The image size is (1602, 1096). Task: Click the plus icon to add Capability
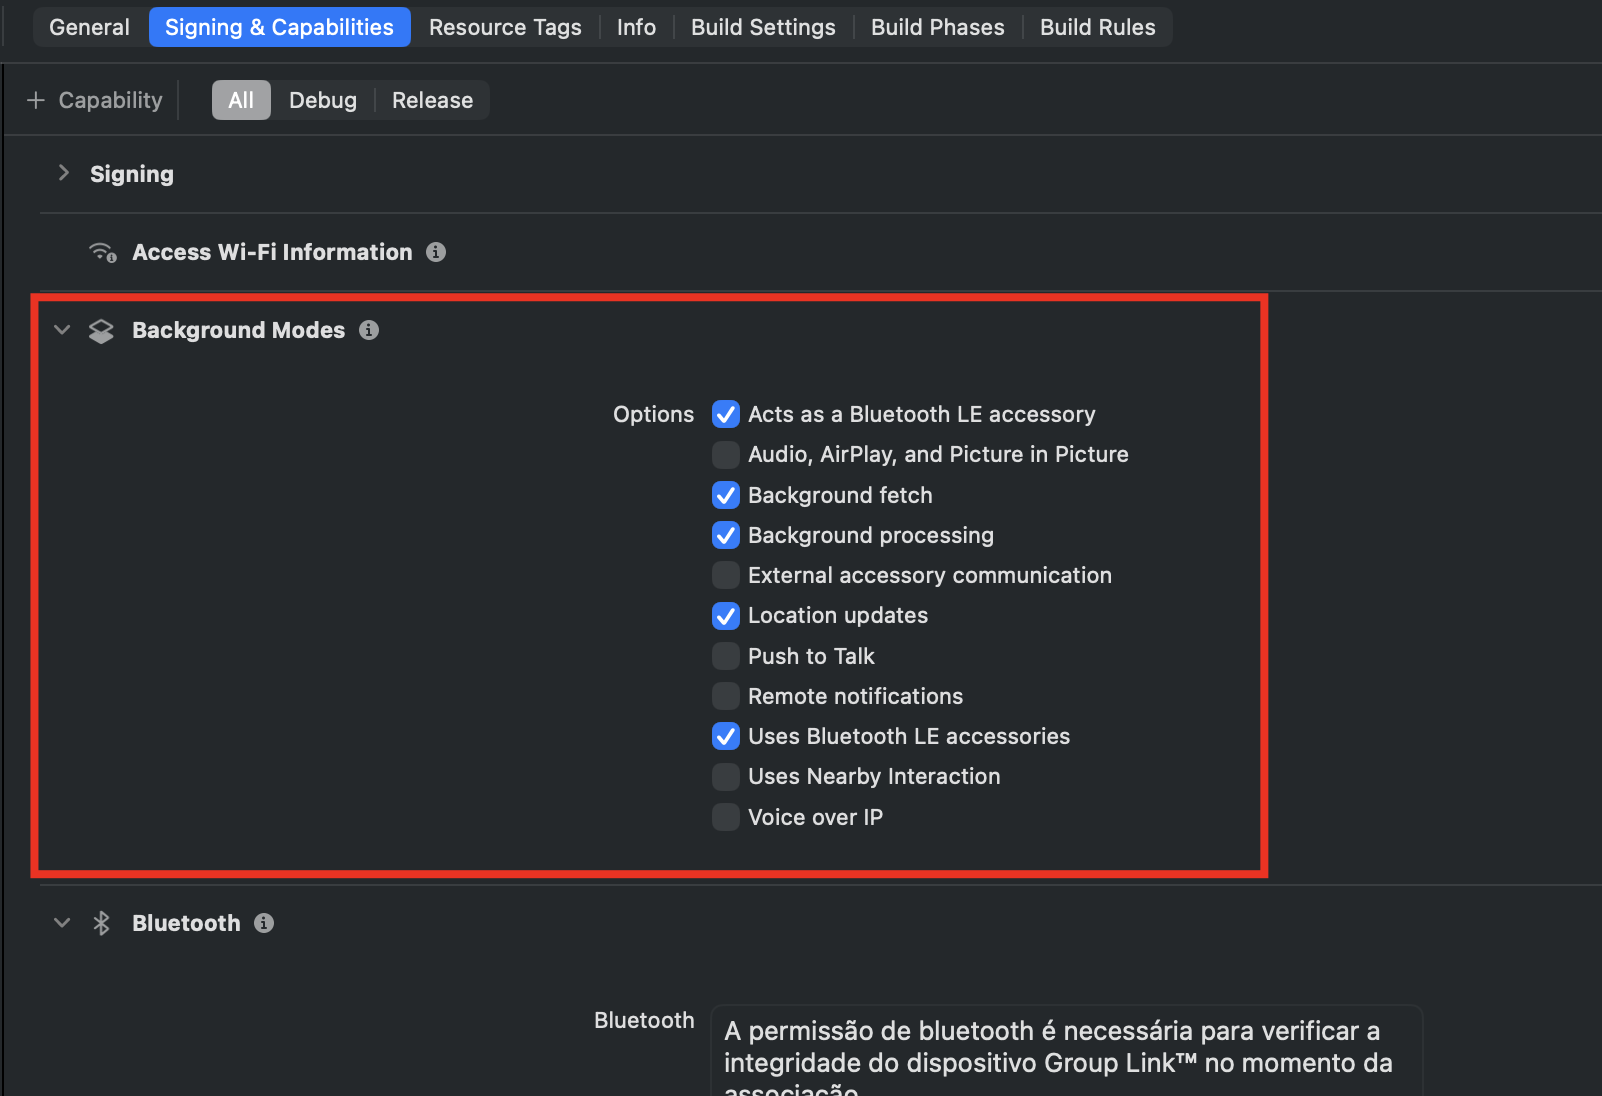pos(36,100)
